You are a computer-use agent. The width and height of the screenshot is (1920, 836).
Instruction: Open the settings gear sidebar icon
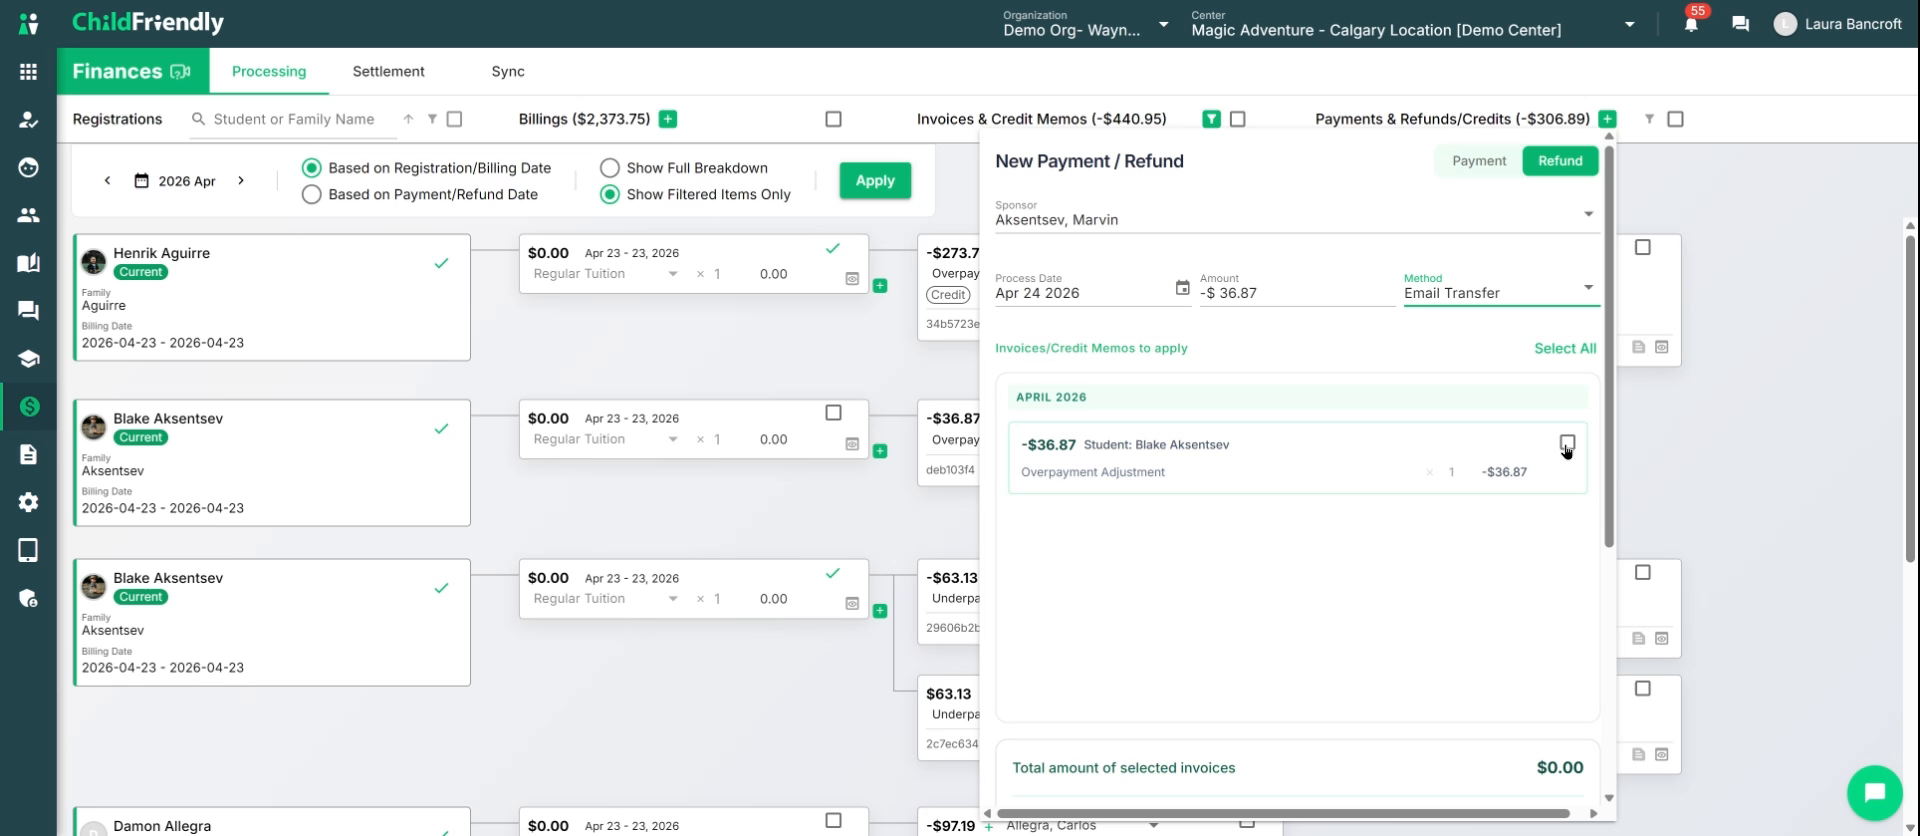click(28, 502)
